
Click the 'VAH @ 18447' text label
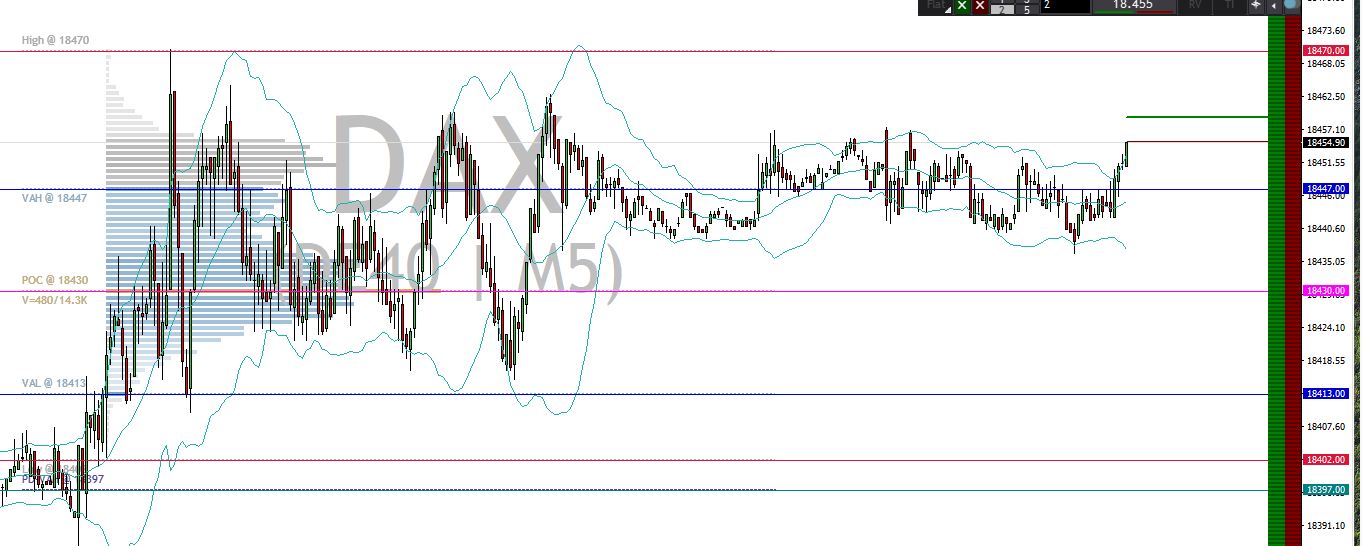coord(55,199)
